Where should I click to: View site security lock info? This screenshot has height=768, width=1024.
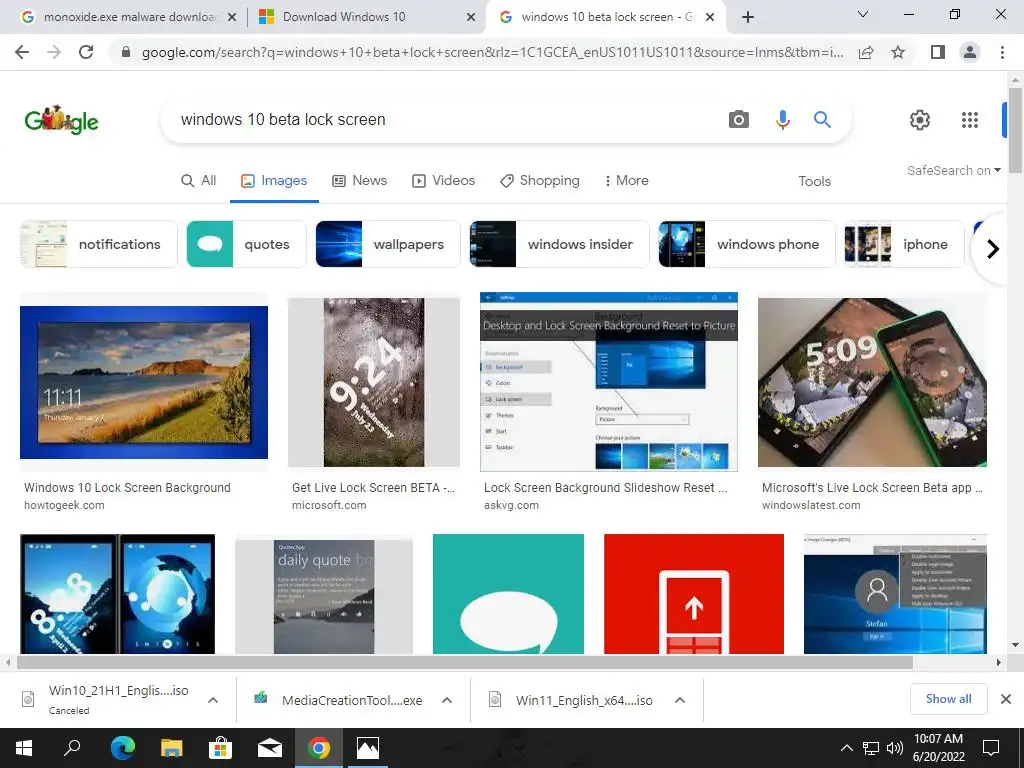point(126,52)
